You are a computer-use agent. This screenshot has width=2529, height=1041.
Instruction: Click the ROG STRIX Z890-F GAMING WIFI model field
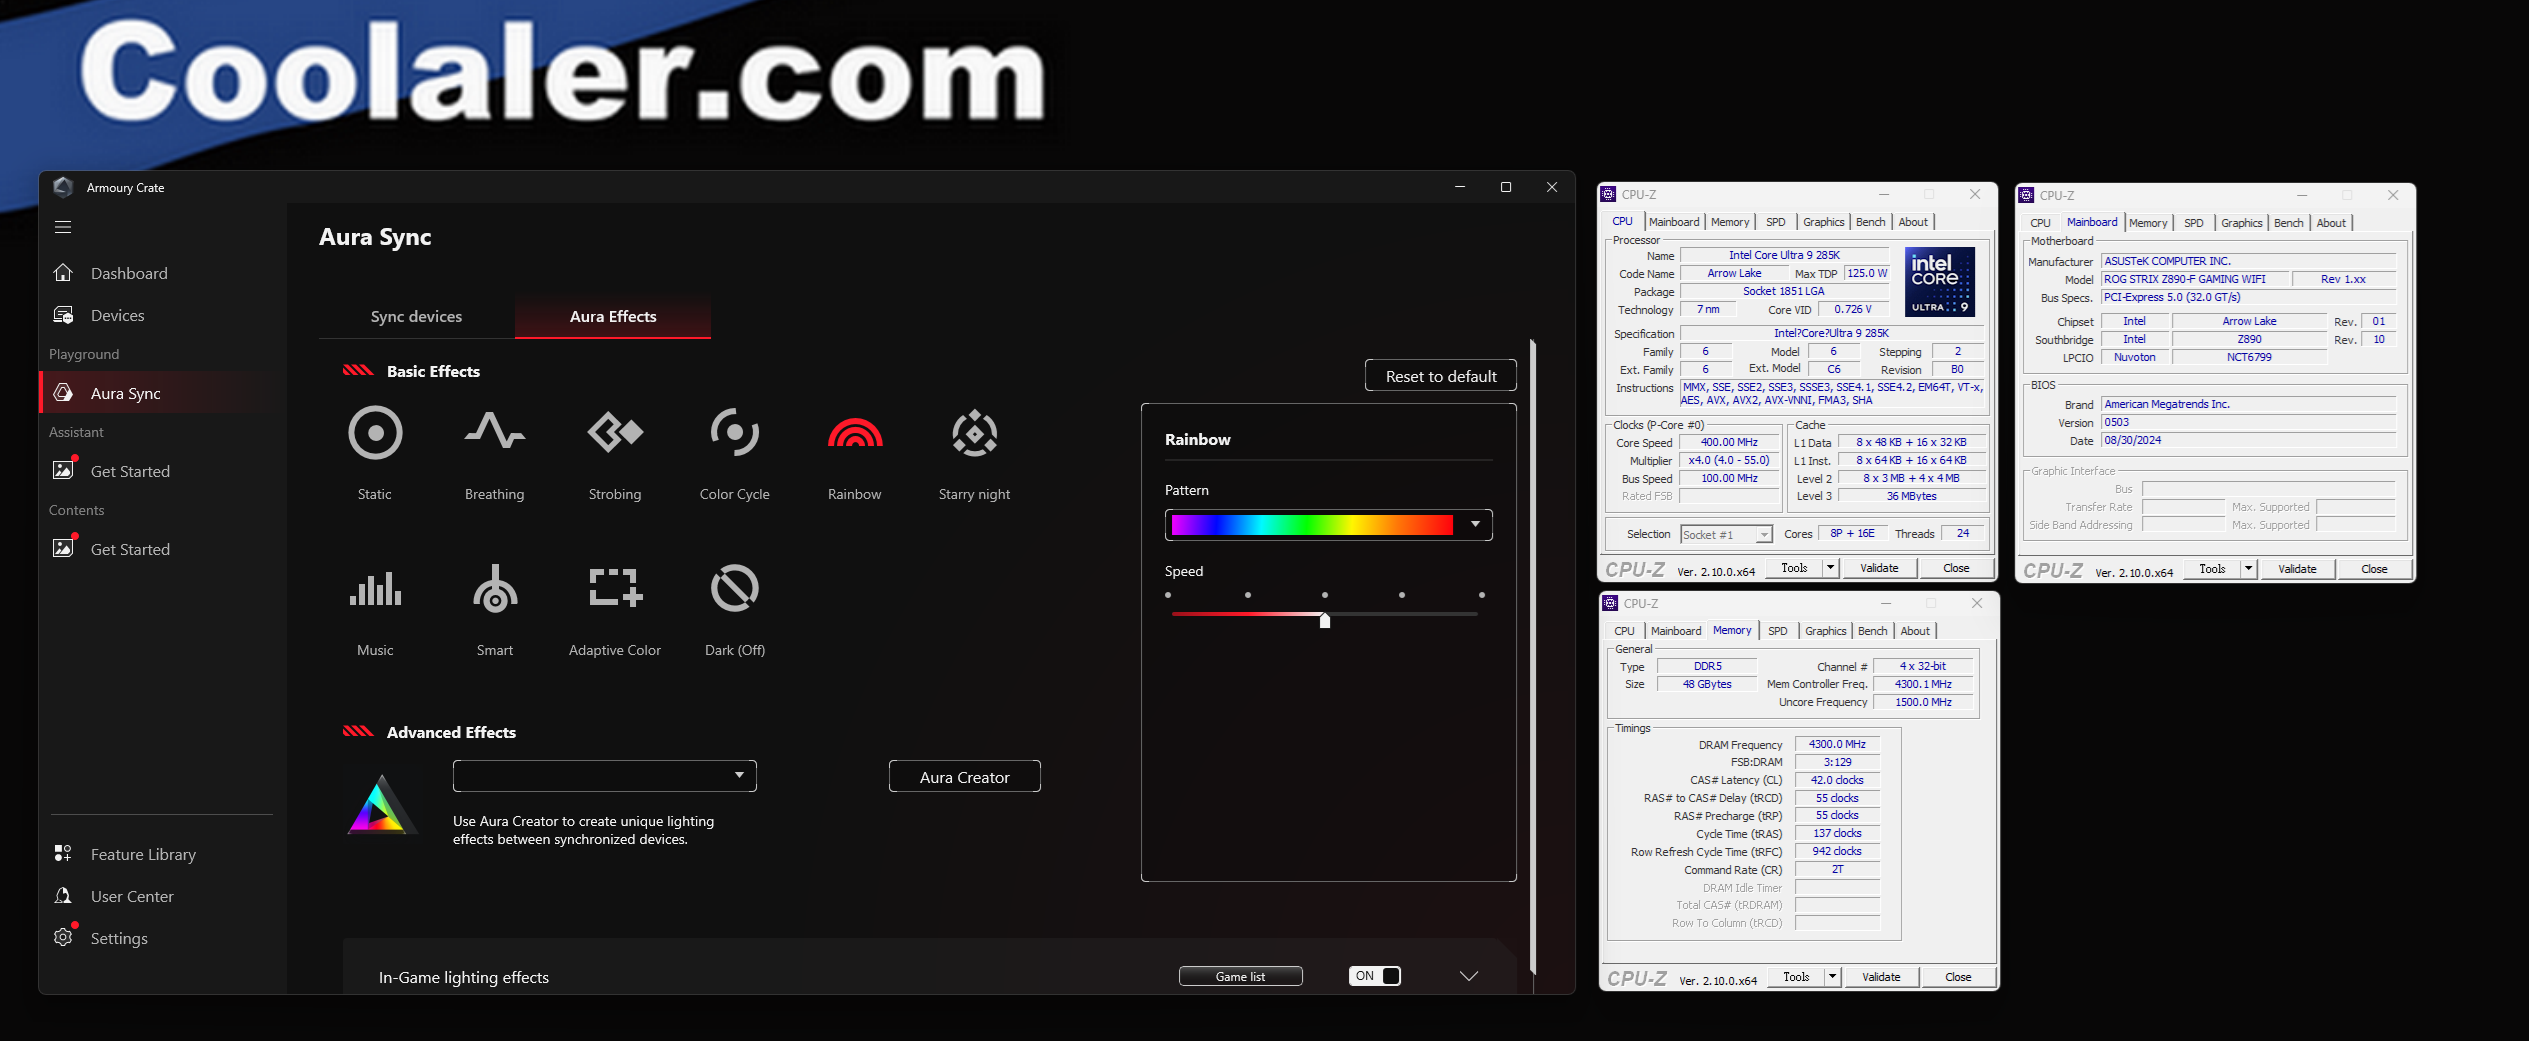pyautogui.click(x=2194, y=279)
